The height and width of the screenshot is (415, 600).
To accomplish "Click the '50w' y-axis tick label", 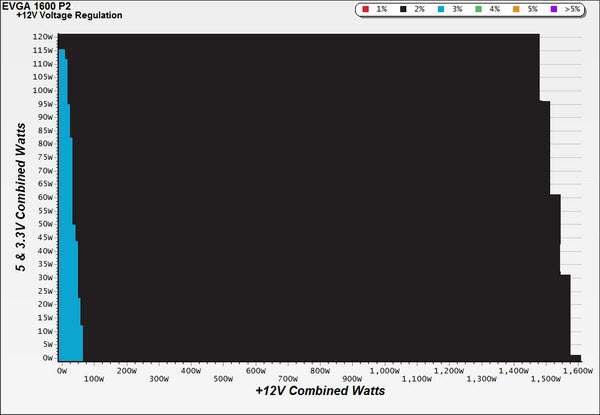I will tap(44, 224).
